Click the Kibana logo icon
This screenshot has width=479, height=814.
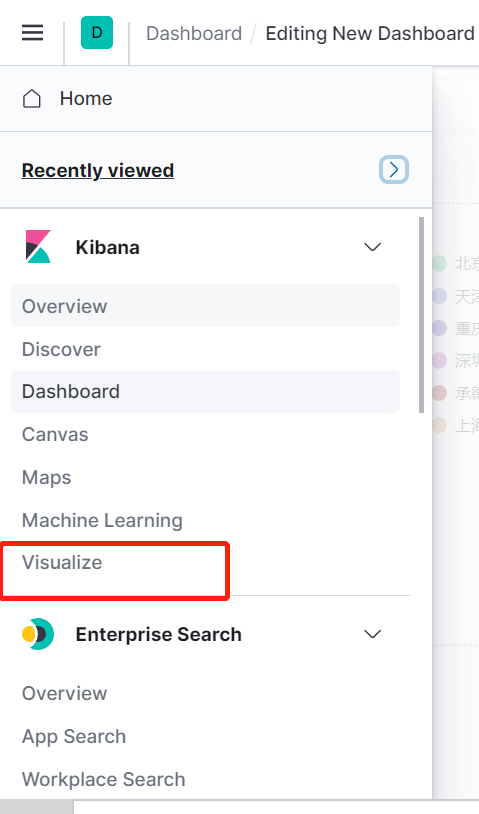pos(38,247)
